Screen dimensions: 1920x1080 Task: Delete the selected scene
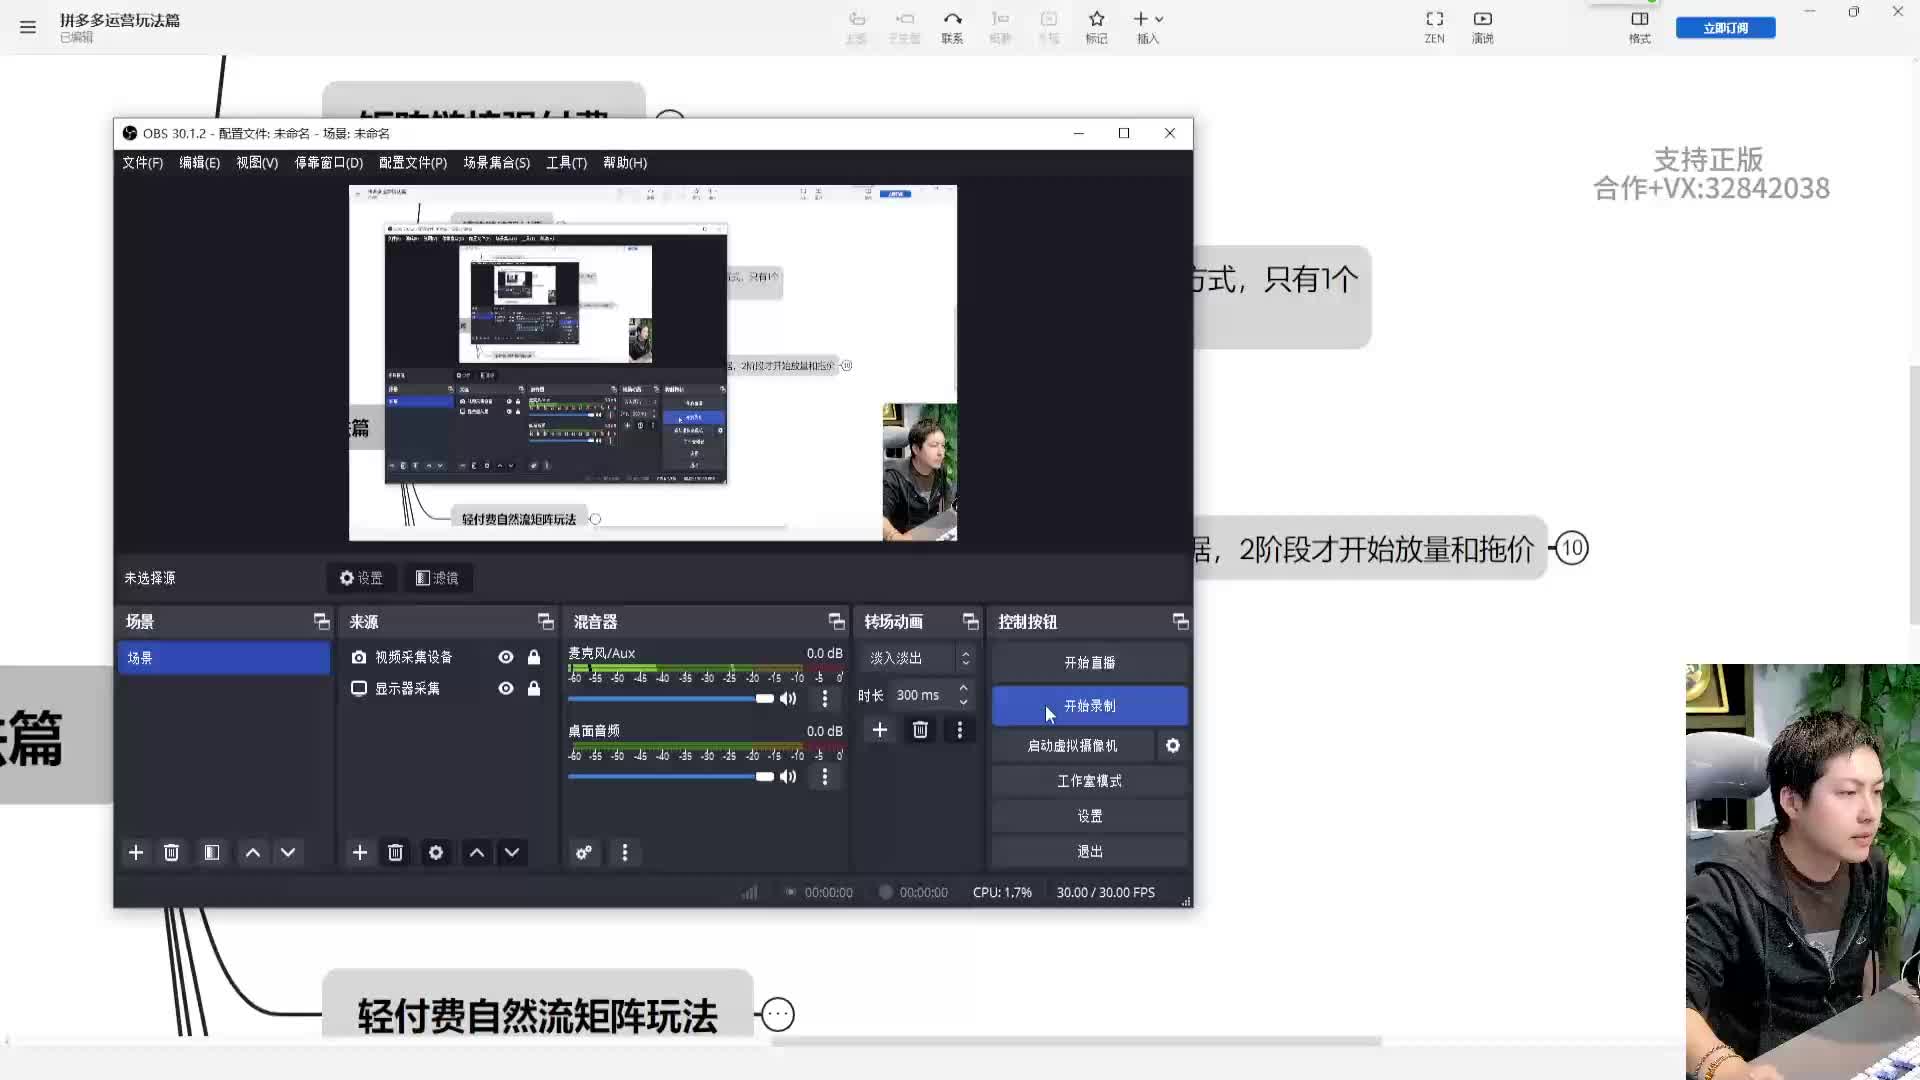172,853
